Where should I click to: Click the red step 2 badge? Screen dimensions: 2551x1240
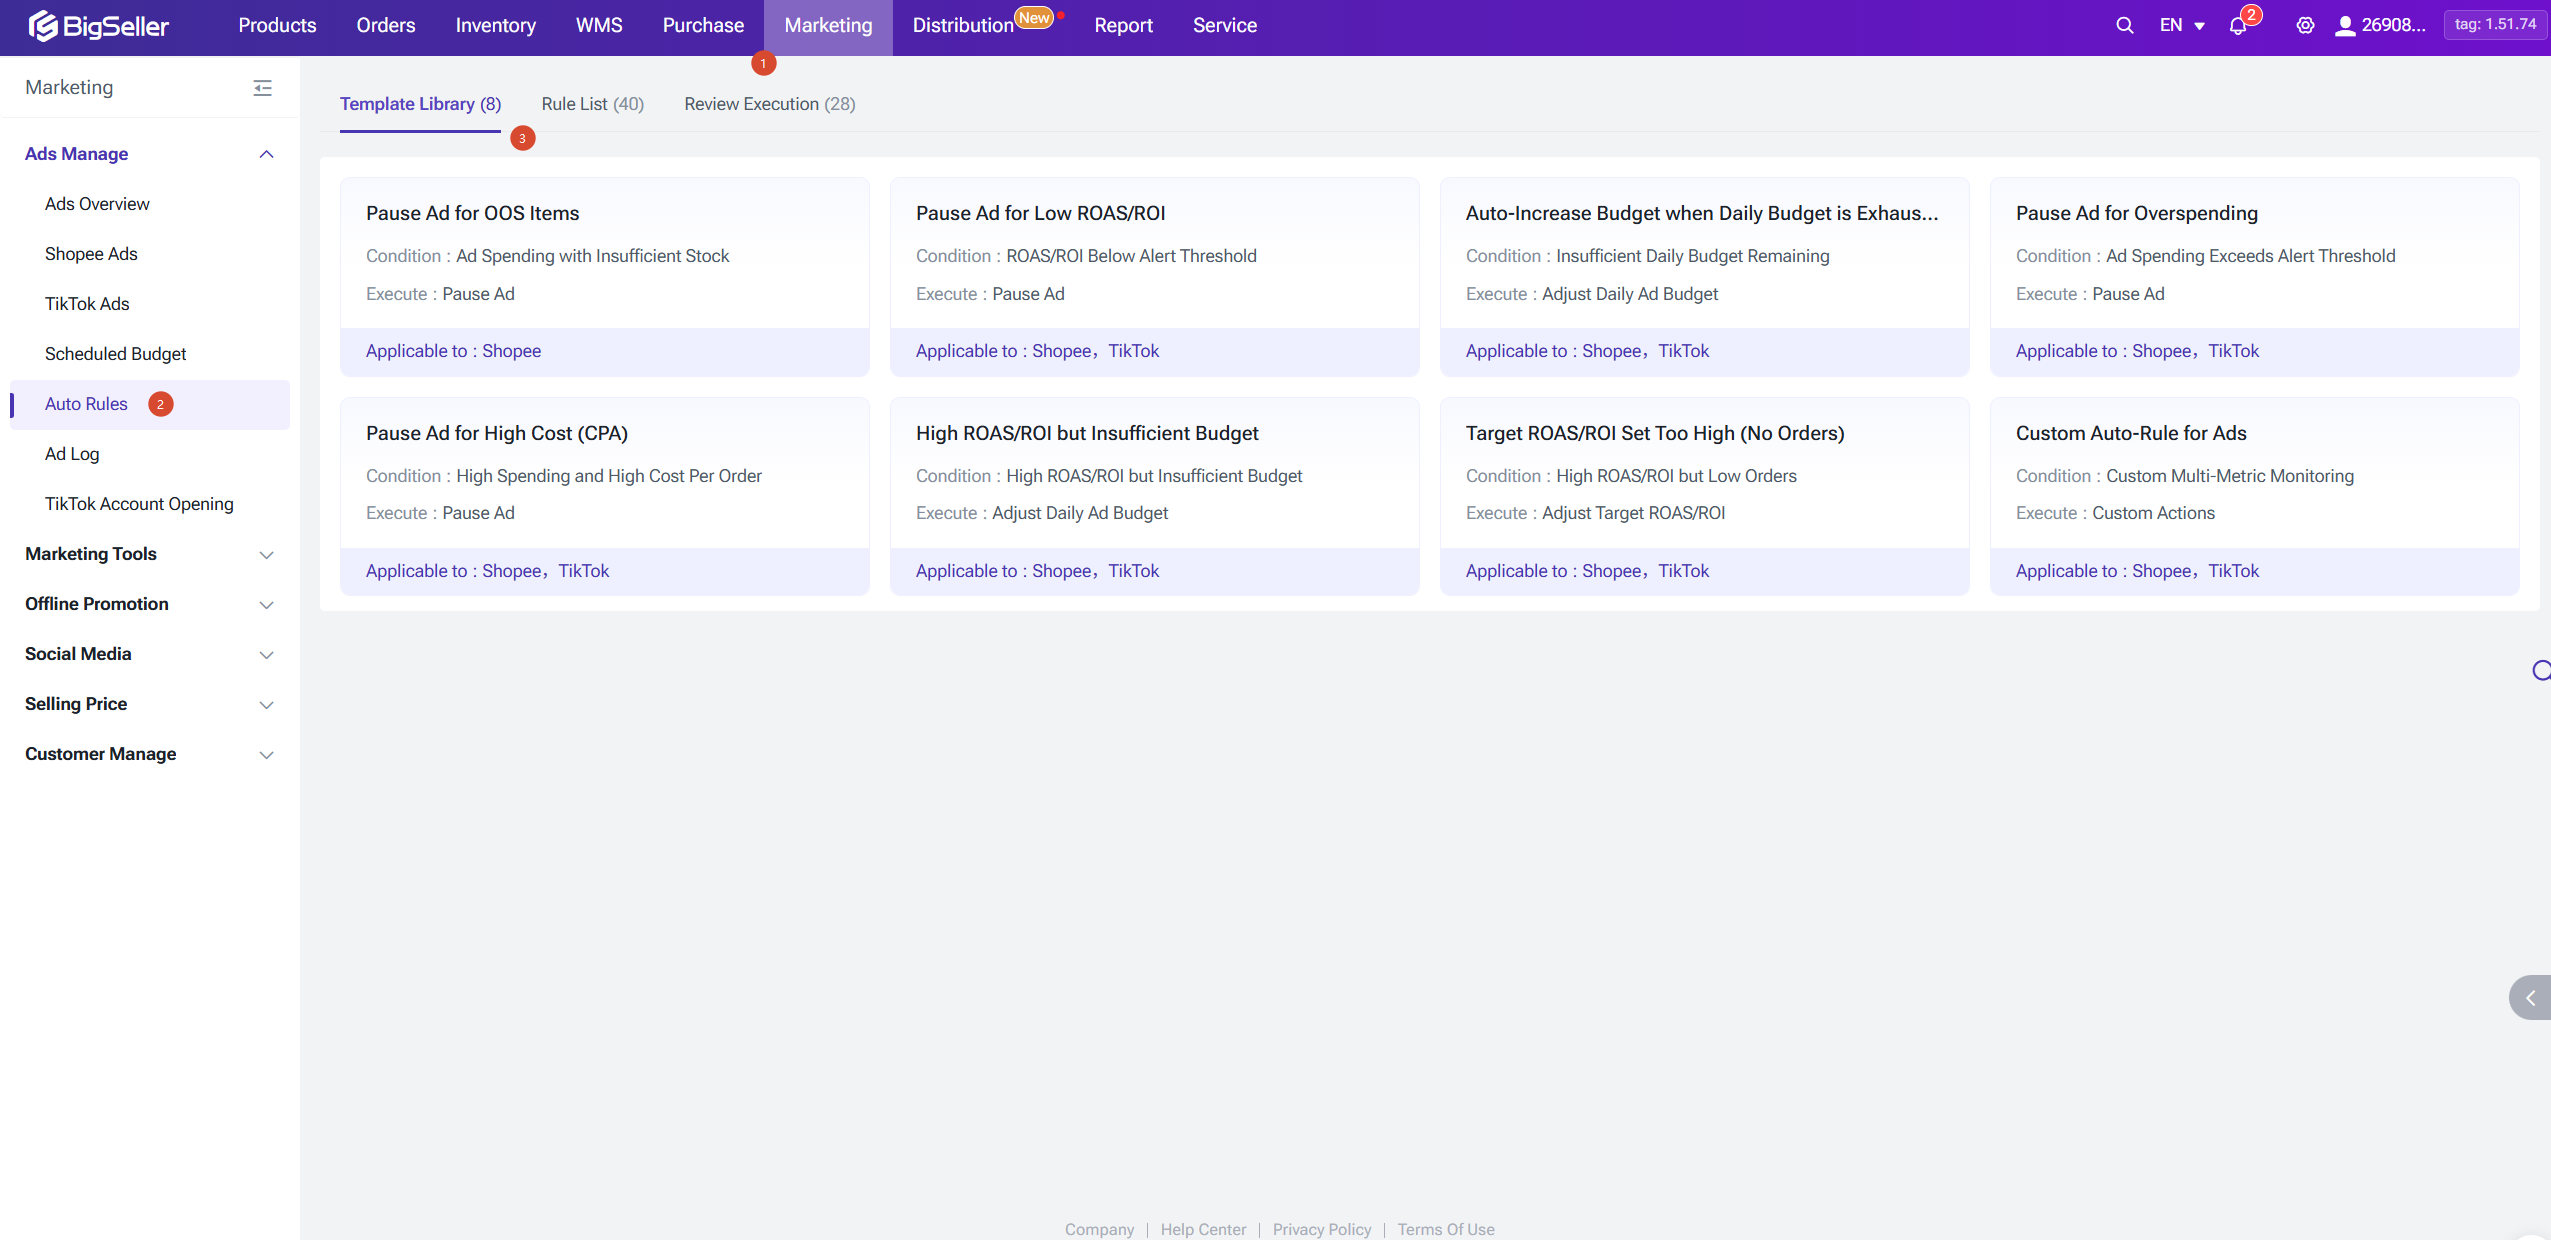pyautogui.click(x=160, y=404)
